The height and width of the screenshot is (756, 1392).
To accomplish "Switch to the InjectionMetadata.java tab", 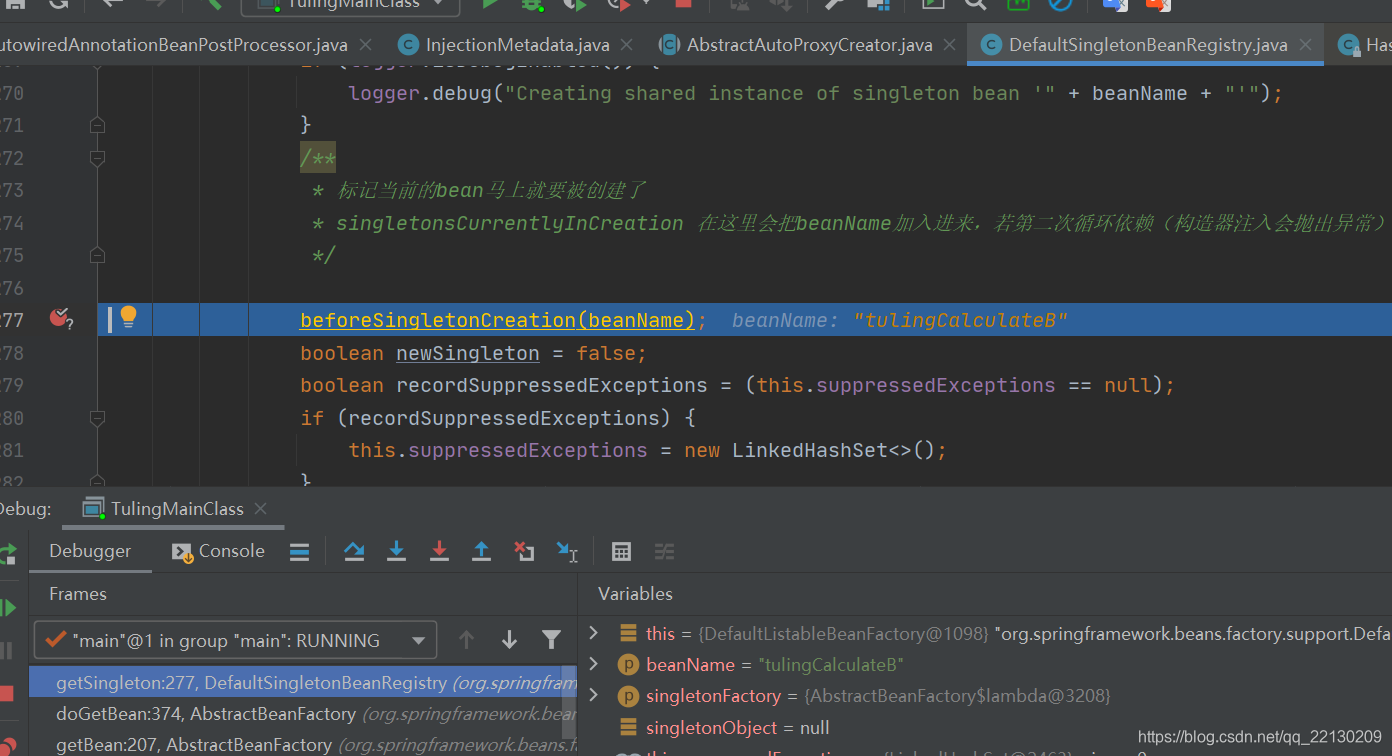I will tap(517, 45).
